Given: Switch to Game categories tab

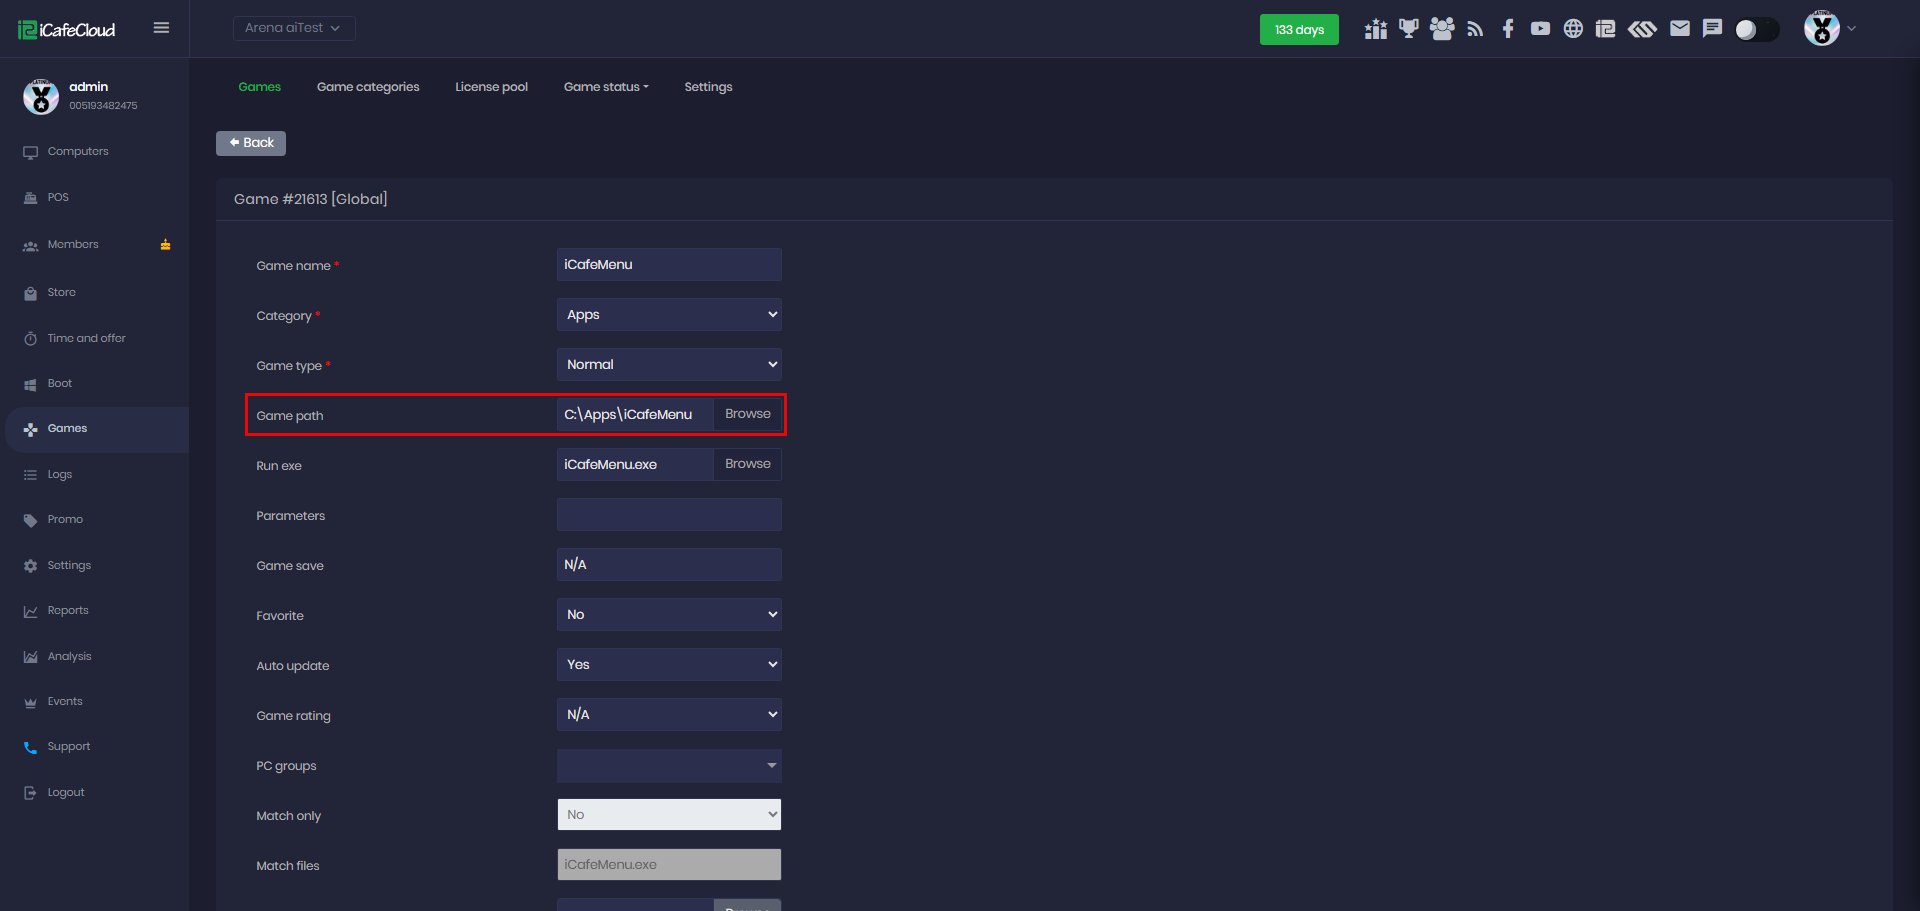Looking at the screenshot, I should click(368, 87).
